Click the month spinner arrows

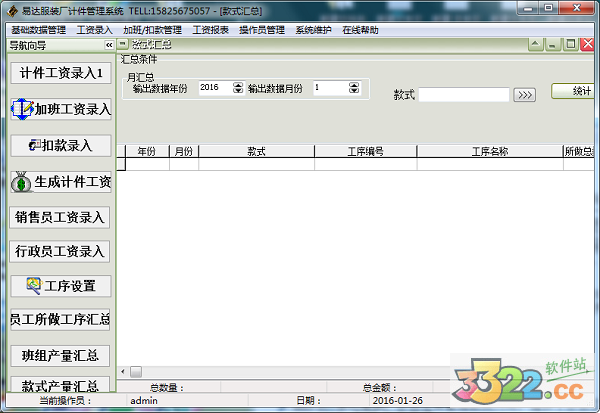pos(354,88)
